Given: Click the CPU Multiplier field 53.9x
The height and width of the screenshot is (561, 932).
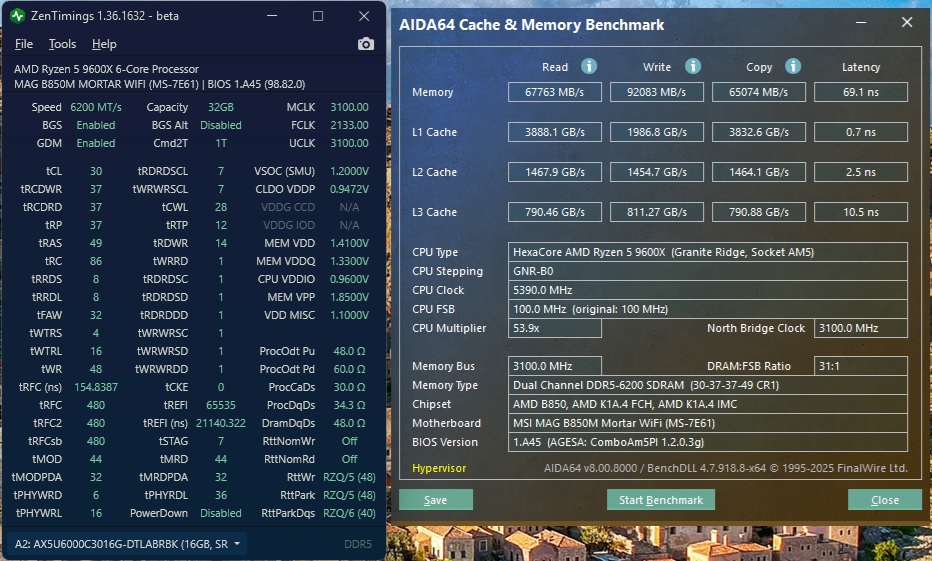Looking at the screenshot, I should pyautogui.click(x=555, y=328).
